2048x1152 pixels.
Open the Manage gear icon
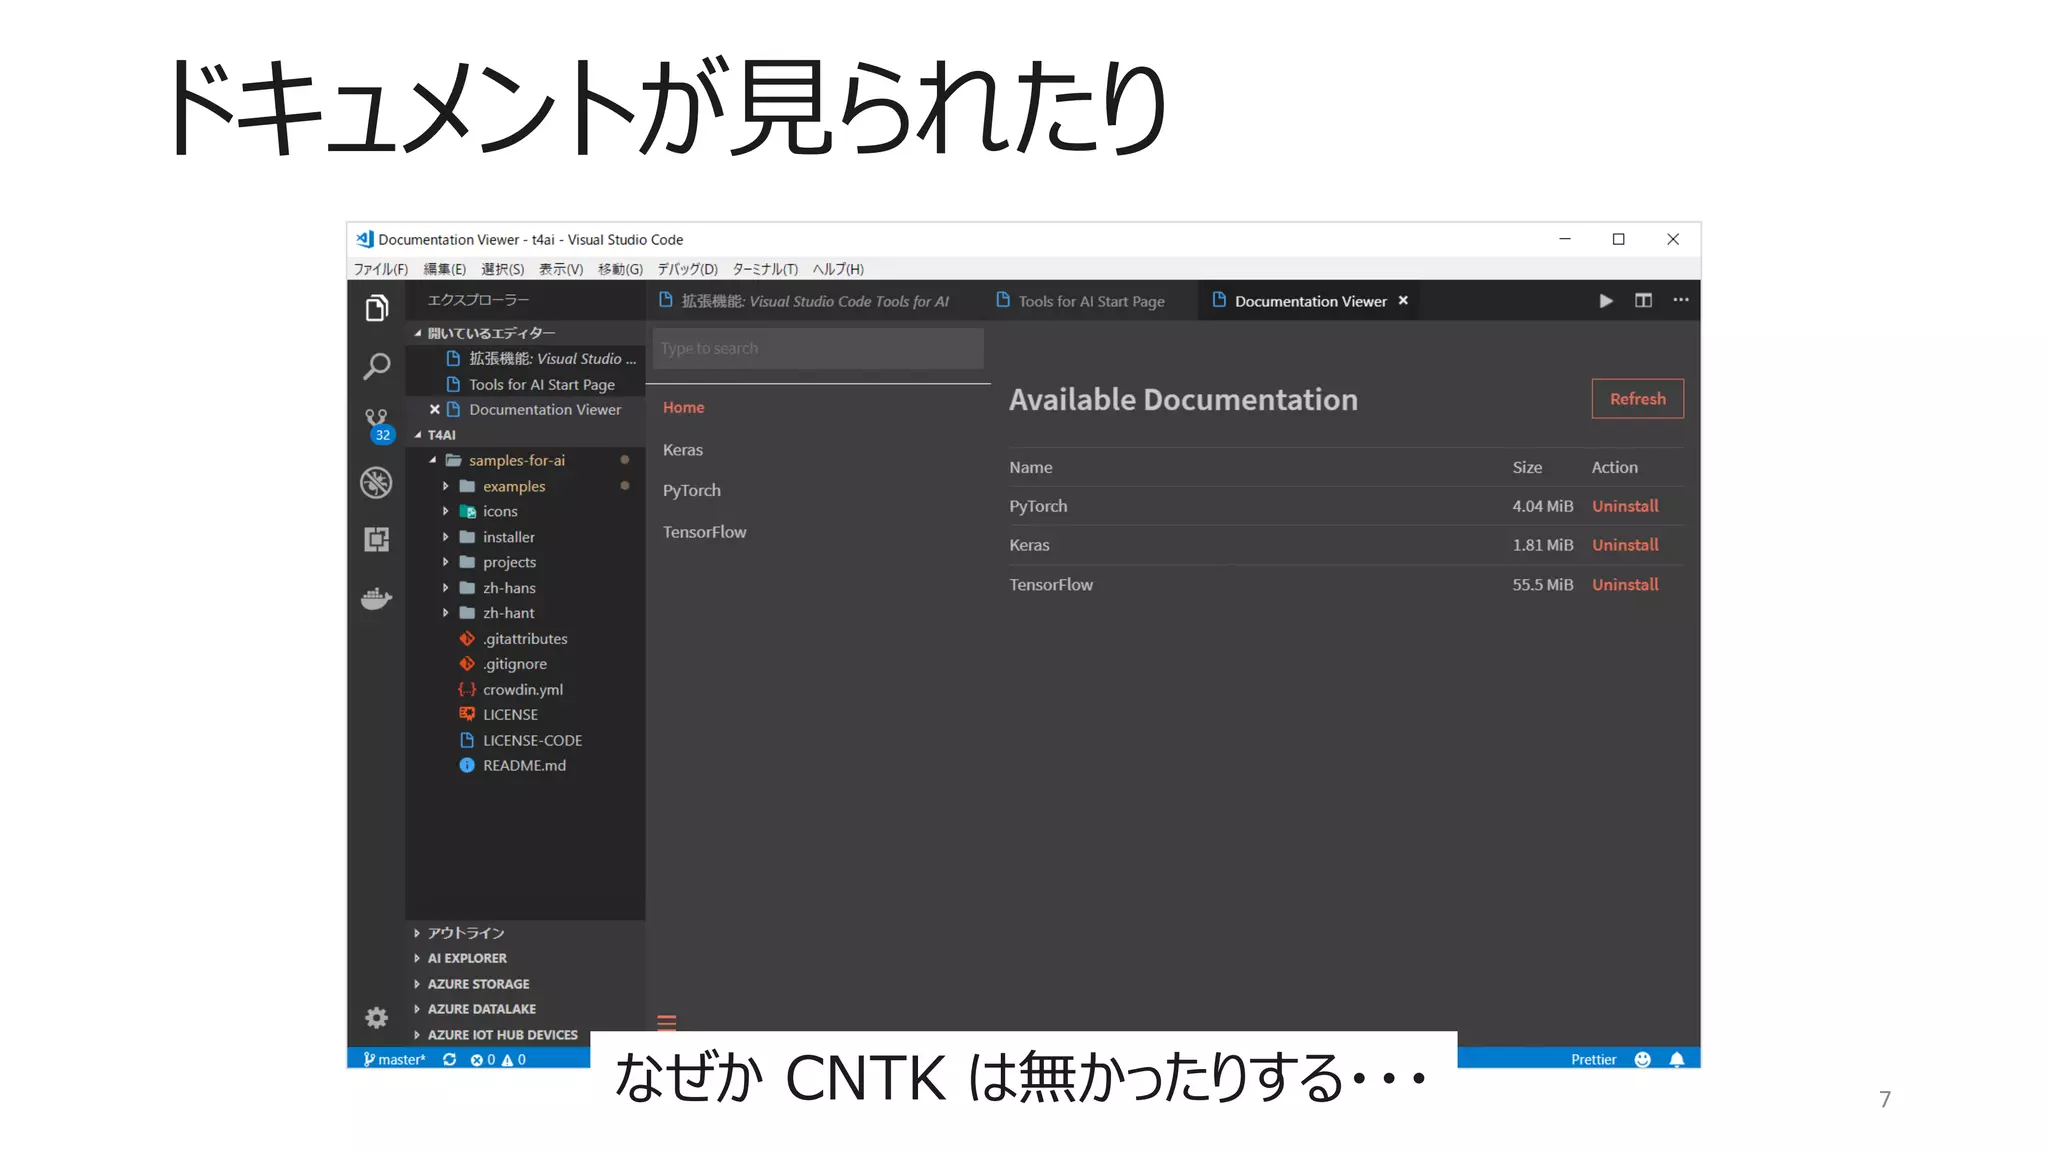pyautogui.click(x=376, y=1018)
